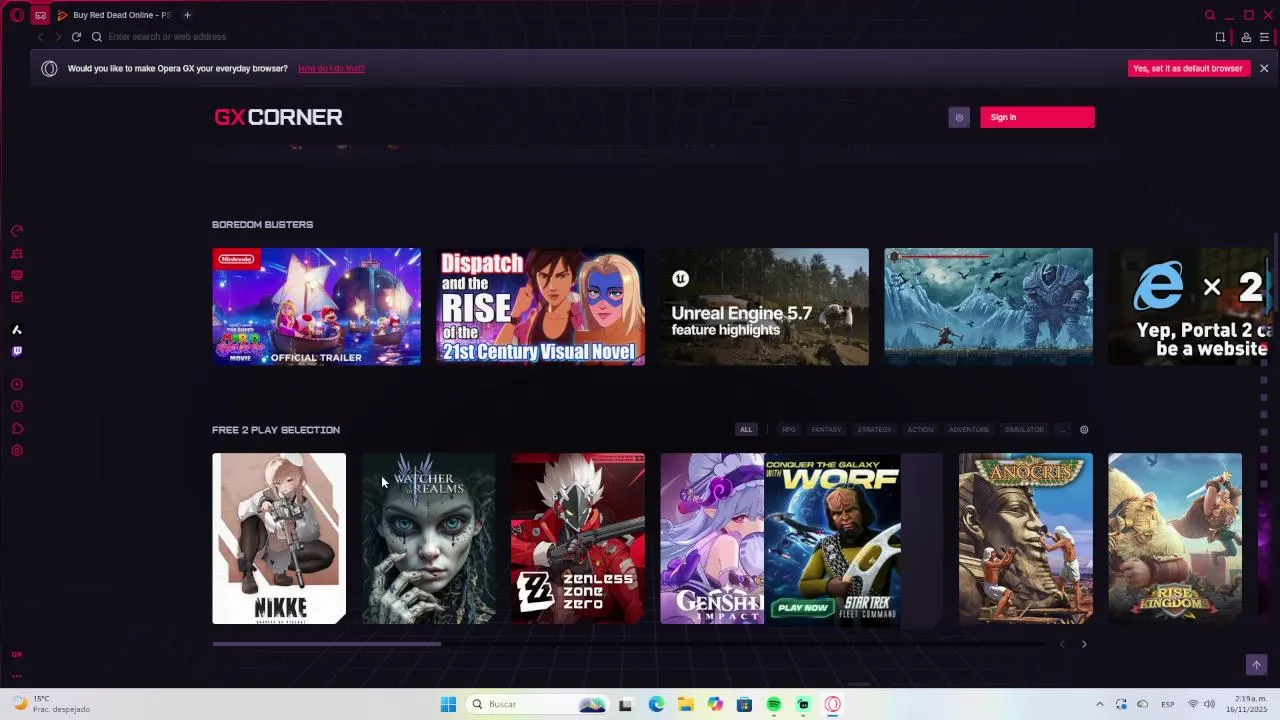Open the Watcher of Realms game card

428,538
